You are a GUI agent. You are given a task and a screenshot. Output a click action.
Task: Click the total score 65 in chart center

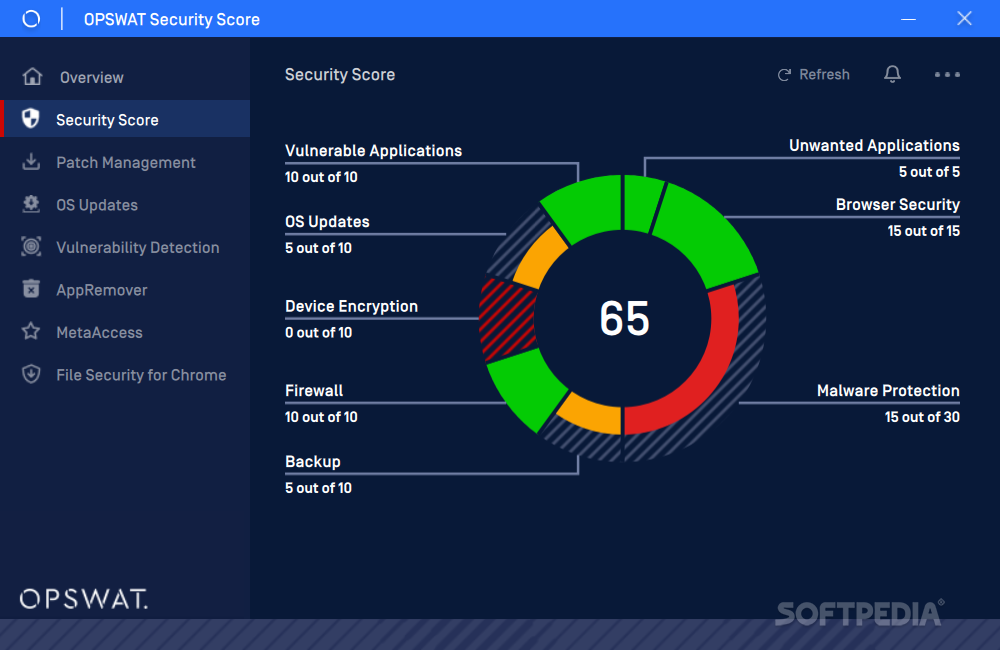[x=624, y=318]
